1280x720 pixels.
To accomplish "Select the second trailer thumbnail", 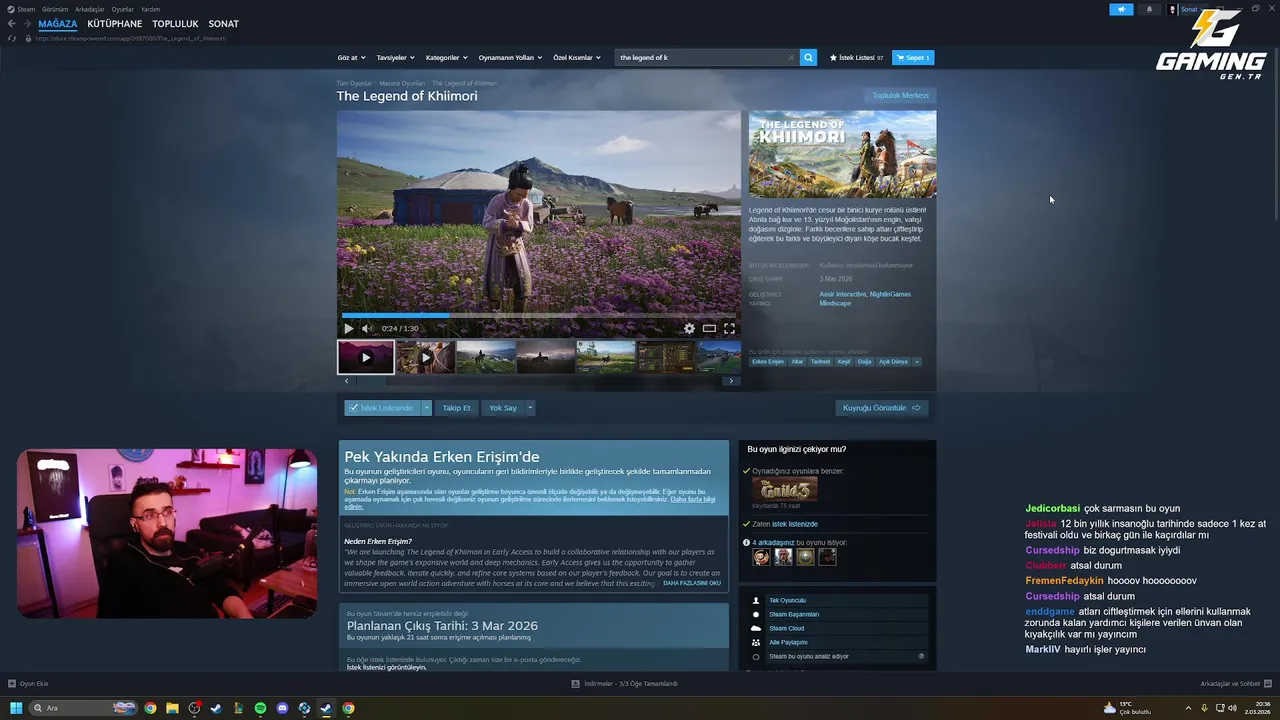I will [426, 357].
